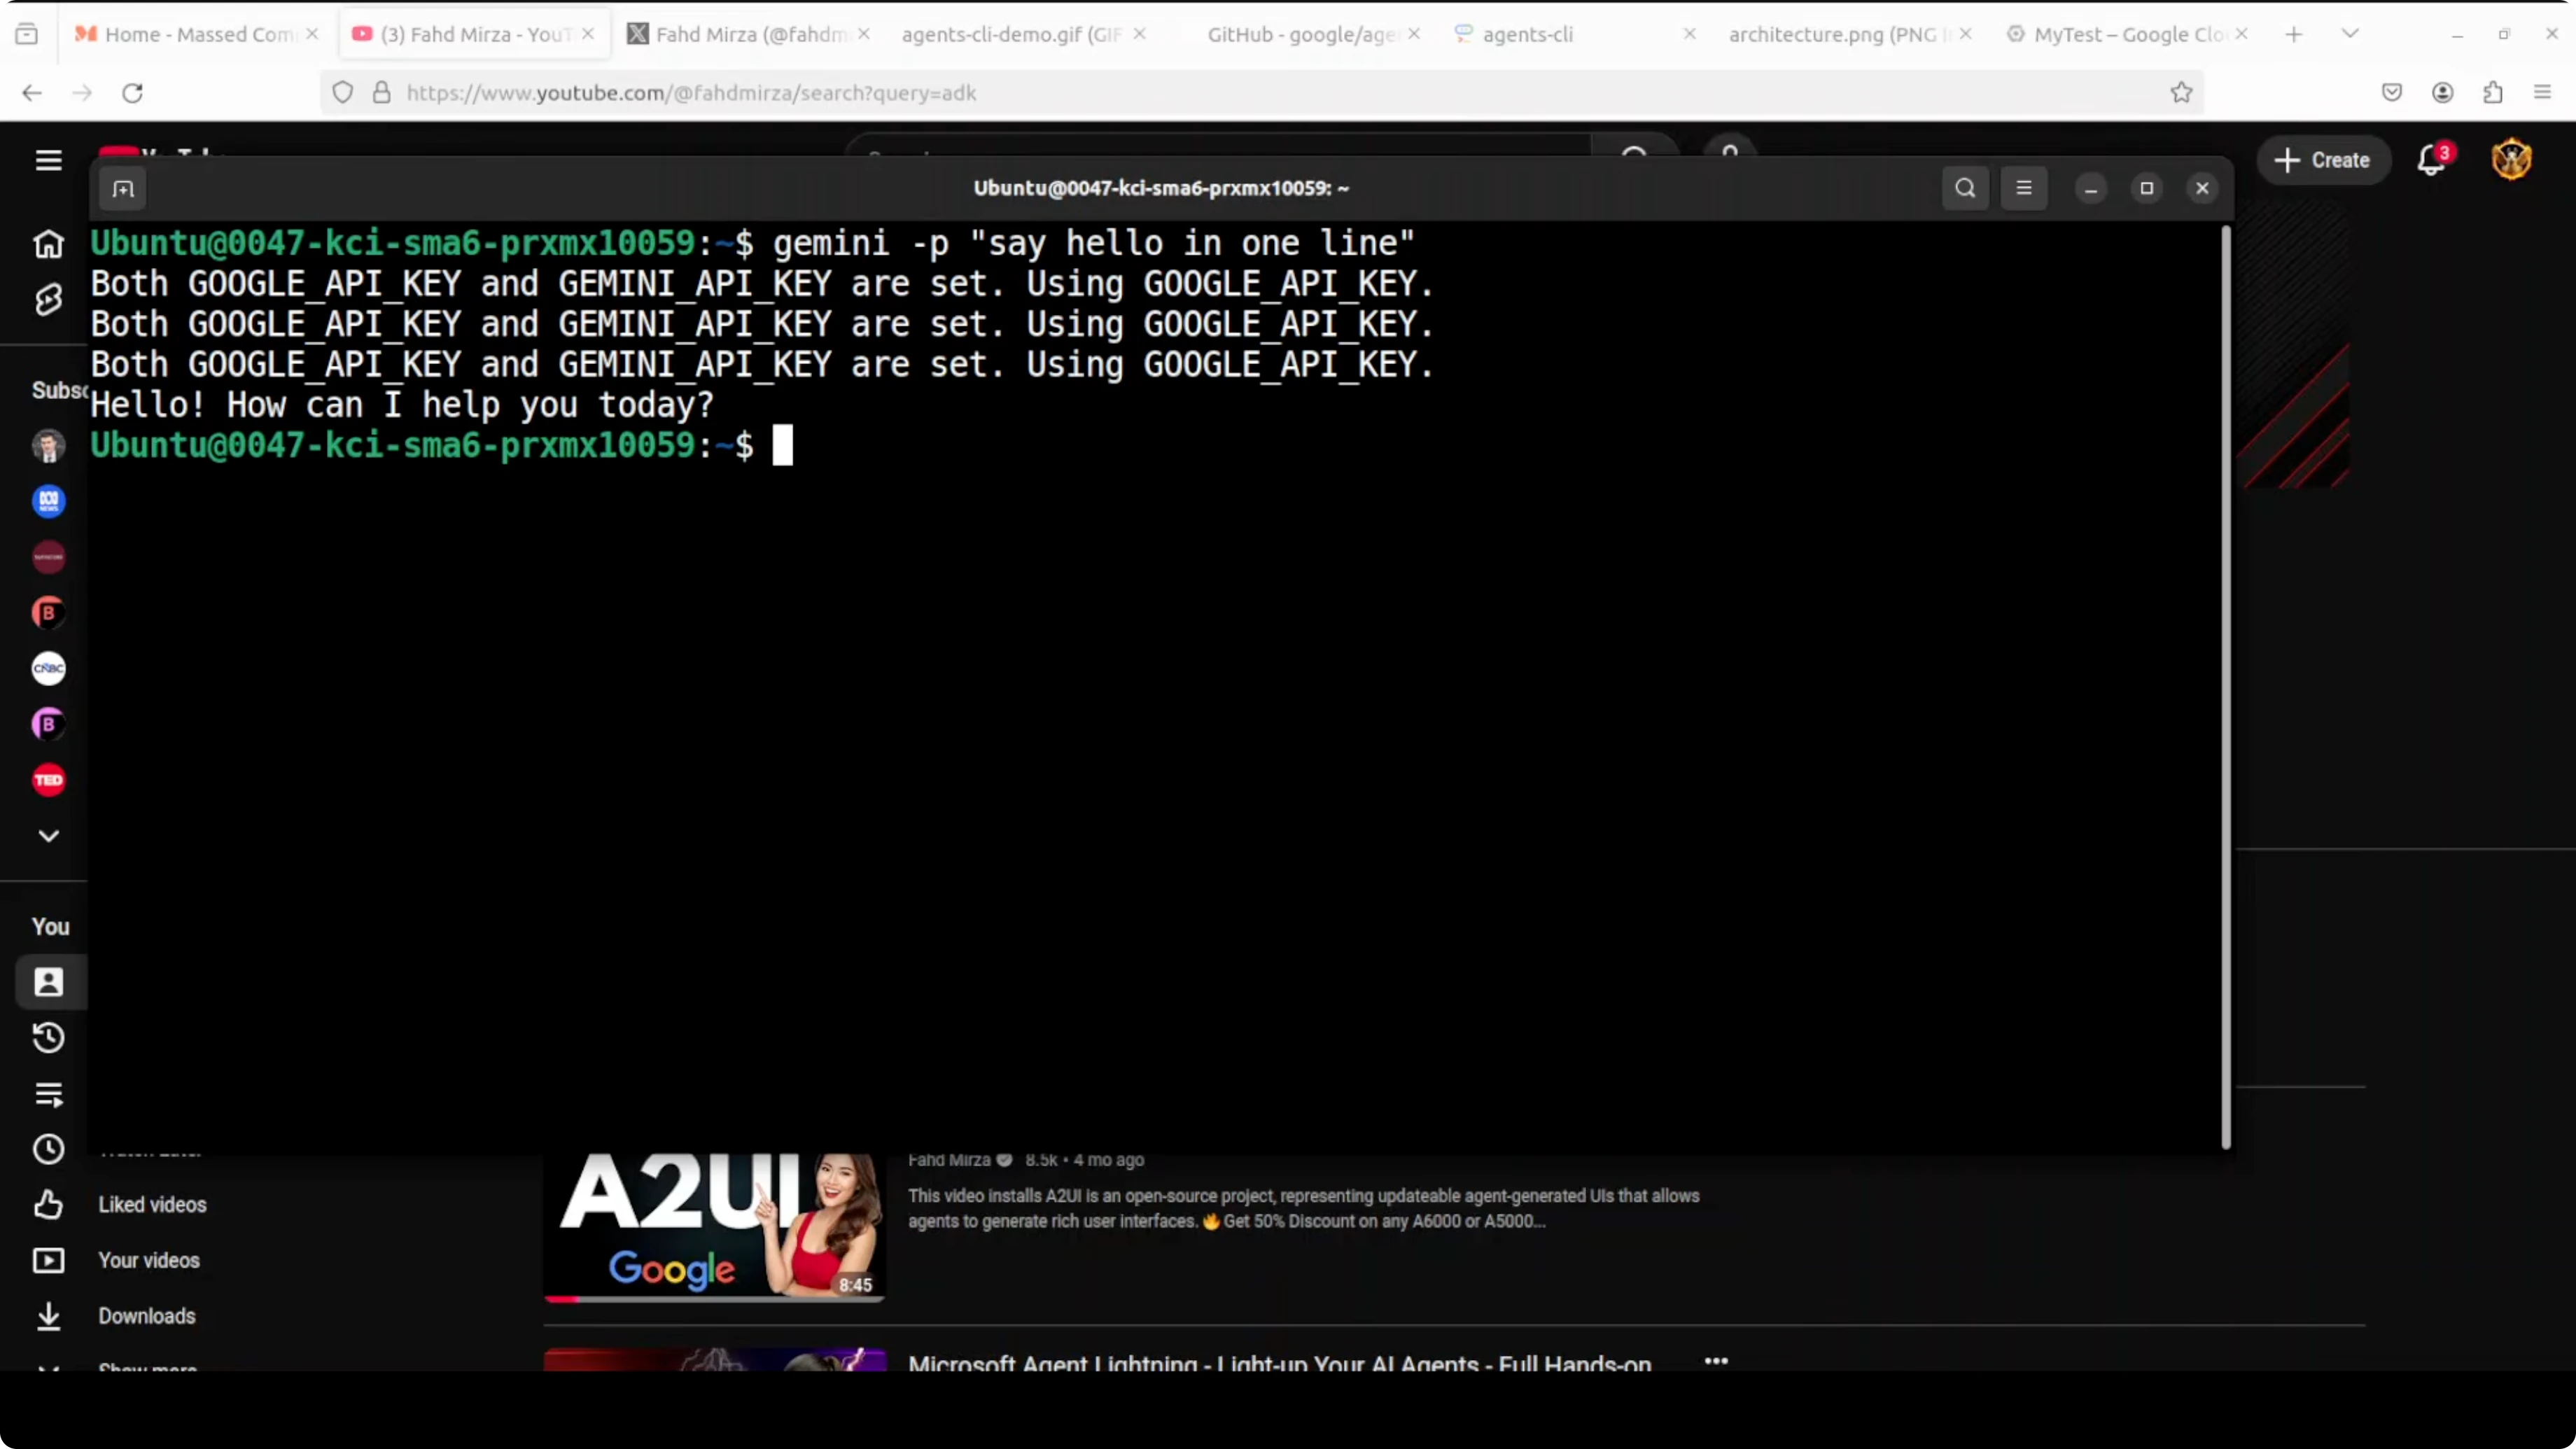Click the terminal search icon

[1965, 188]
